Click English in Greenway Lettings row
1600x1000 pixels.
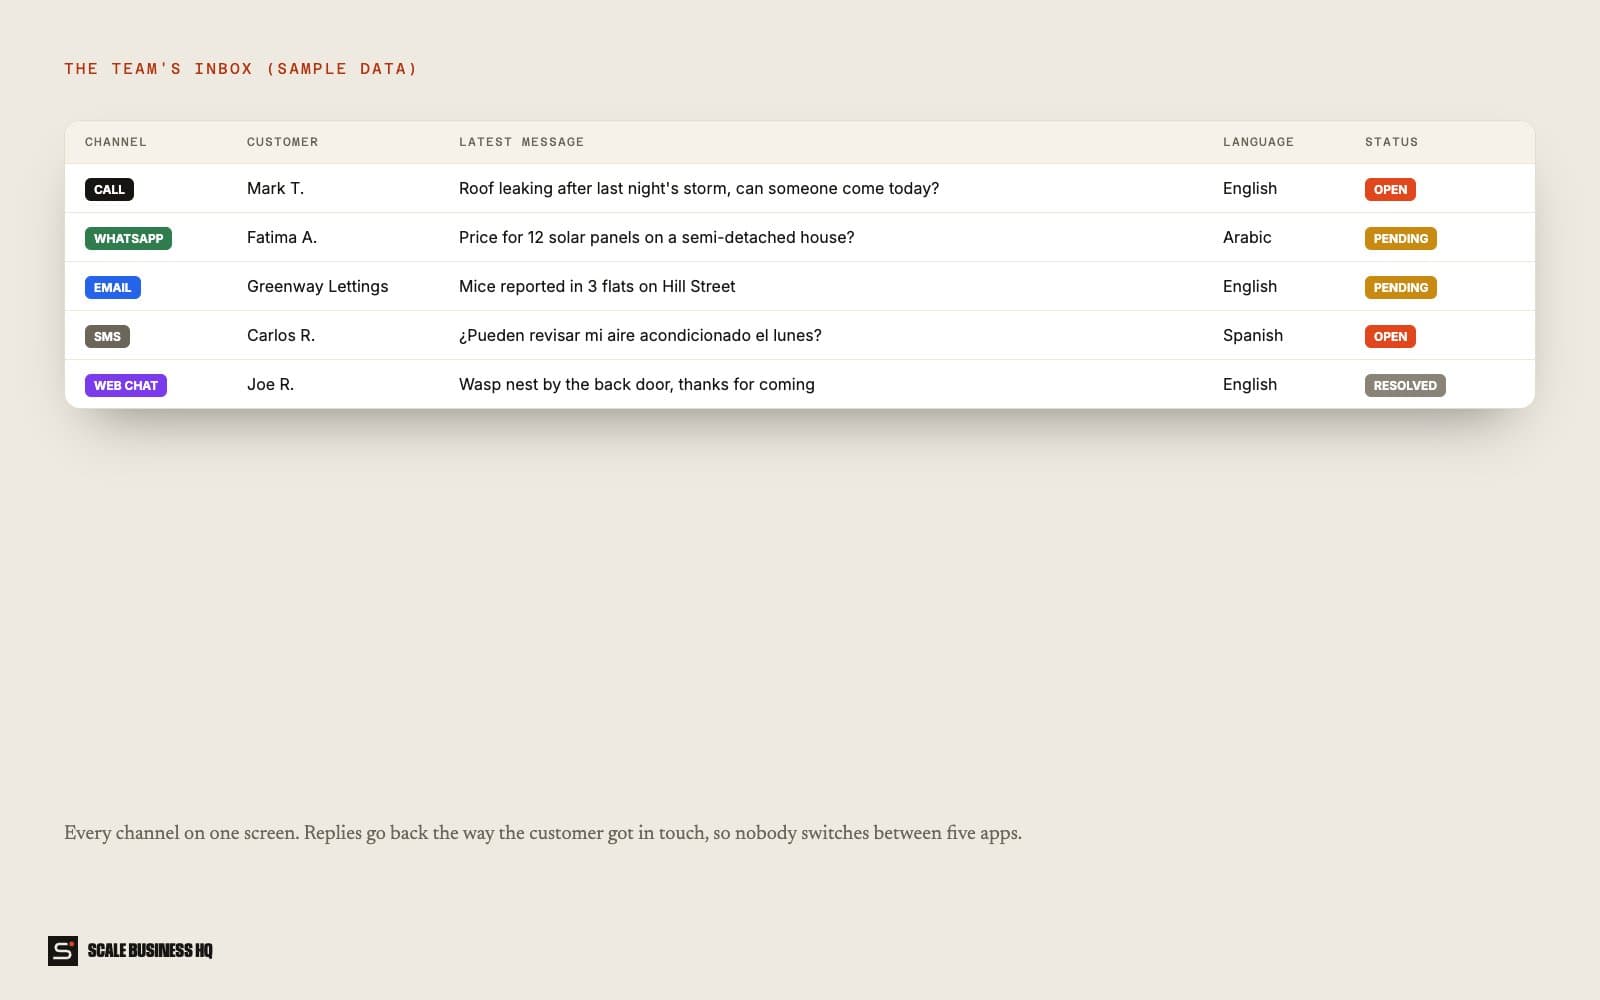[1250, 286]
